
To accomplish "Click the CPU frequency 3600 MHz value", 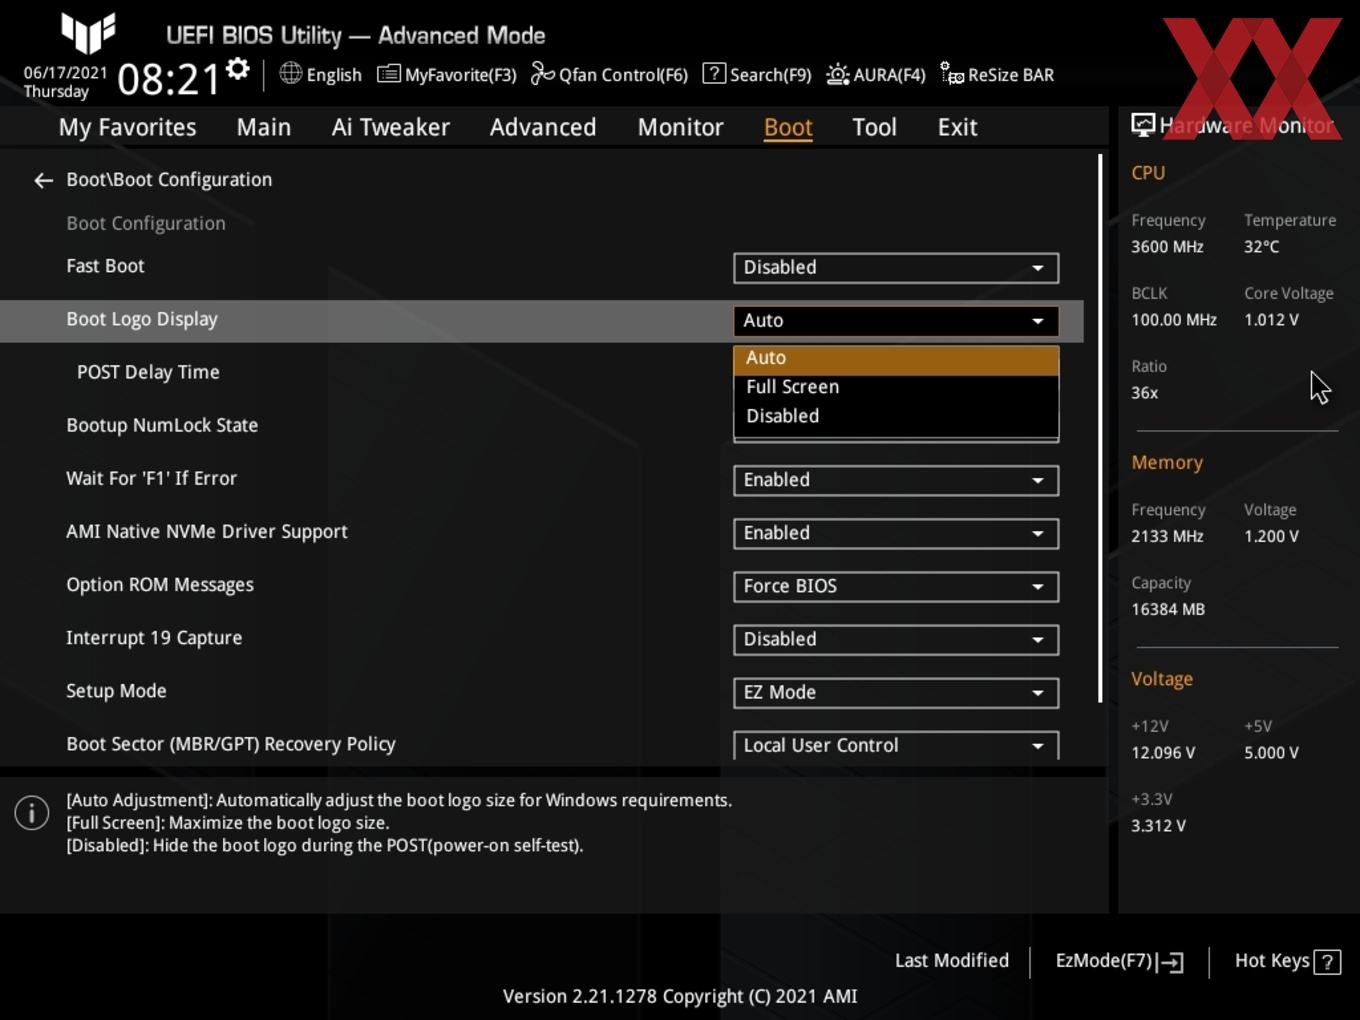I will 1167,247.
